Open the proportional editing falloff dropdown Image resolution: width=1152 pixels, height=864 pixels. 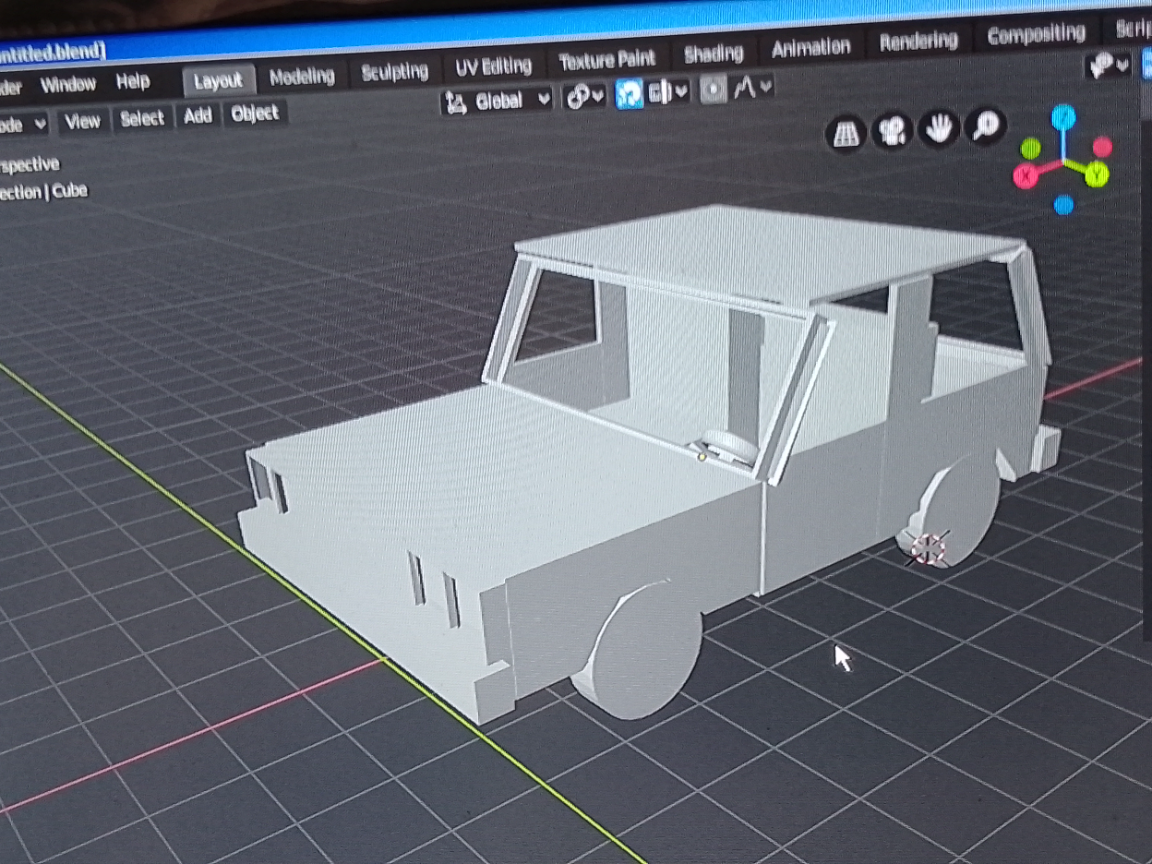coord(752,87)
